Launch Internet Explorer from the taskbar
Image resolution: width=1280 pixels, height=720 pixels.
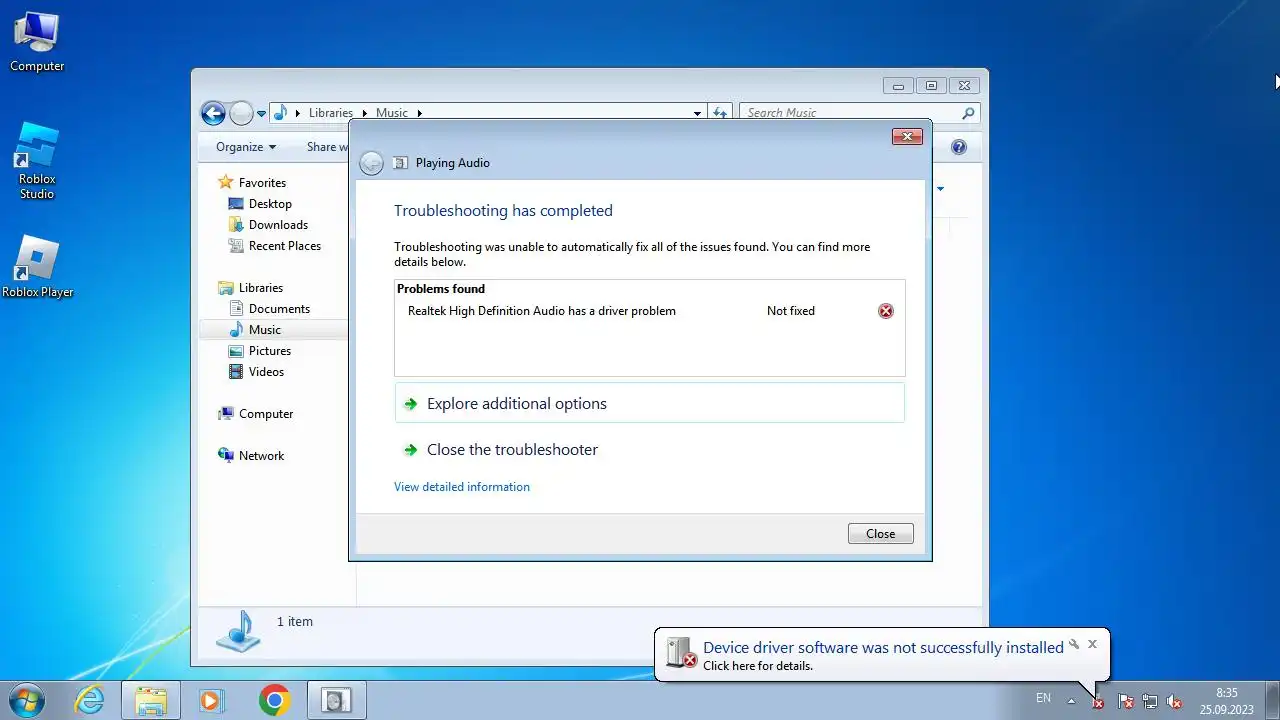click(x=90, y=700)
